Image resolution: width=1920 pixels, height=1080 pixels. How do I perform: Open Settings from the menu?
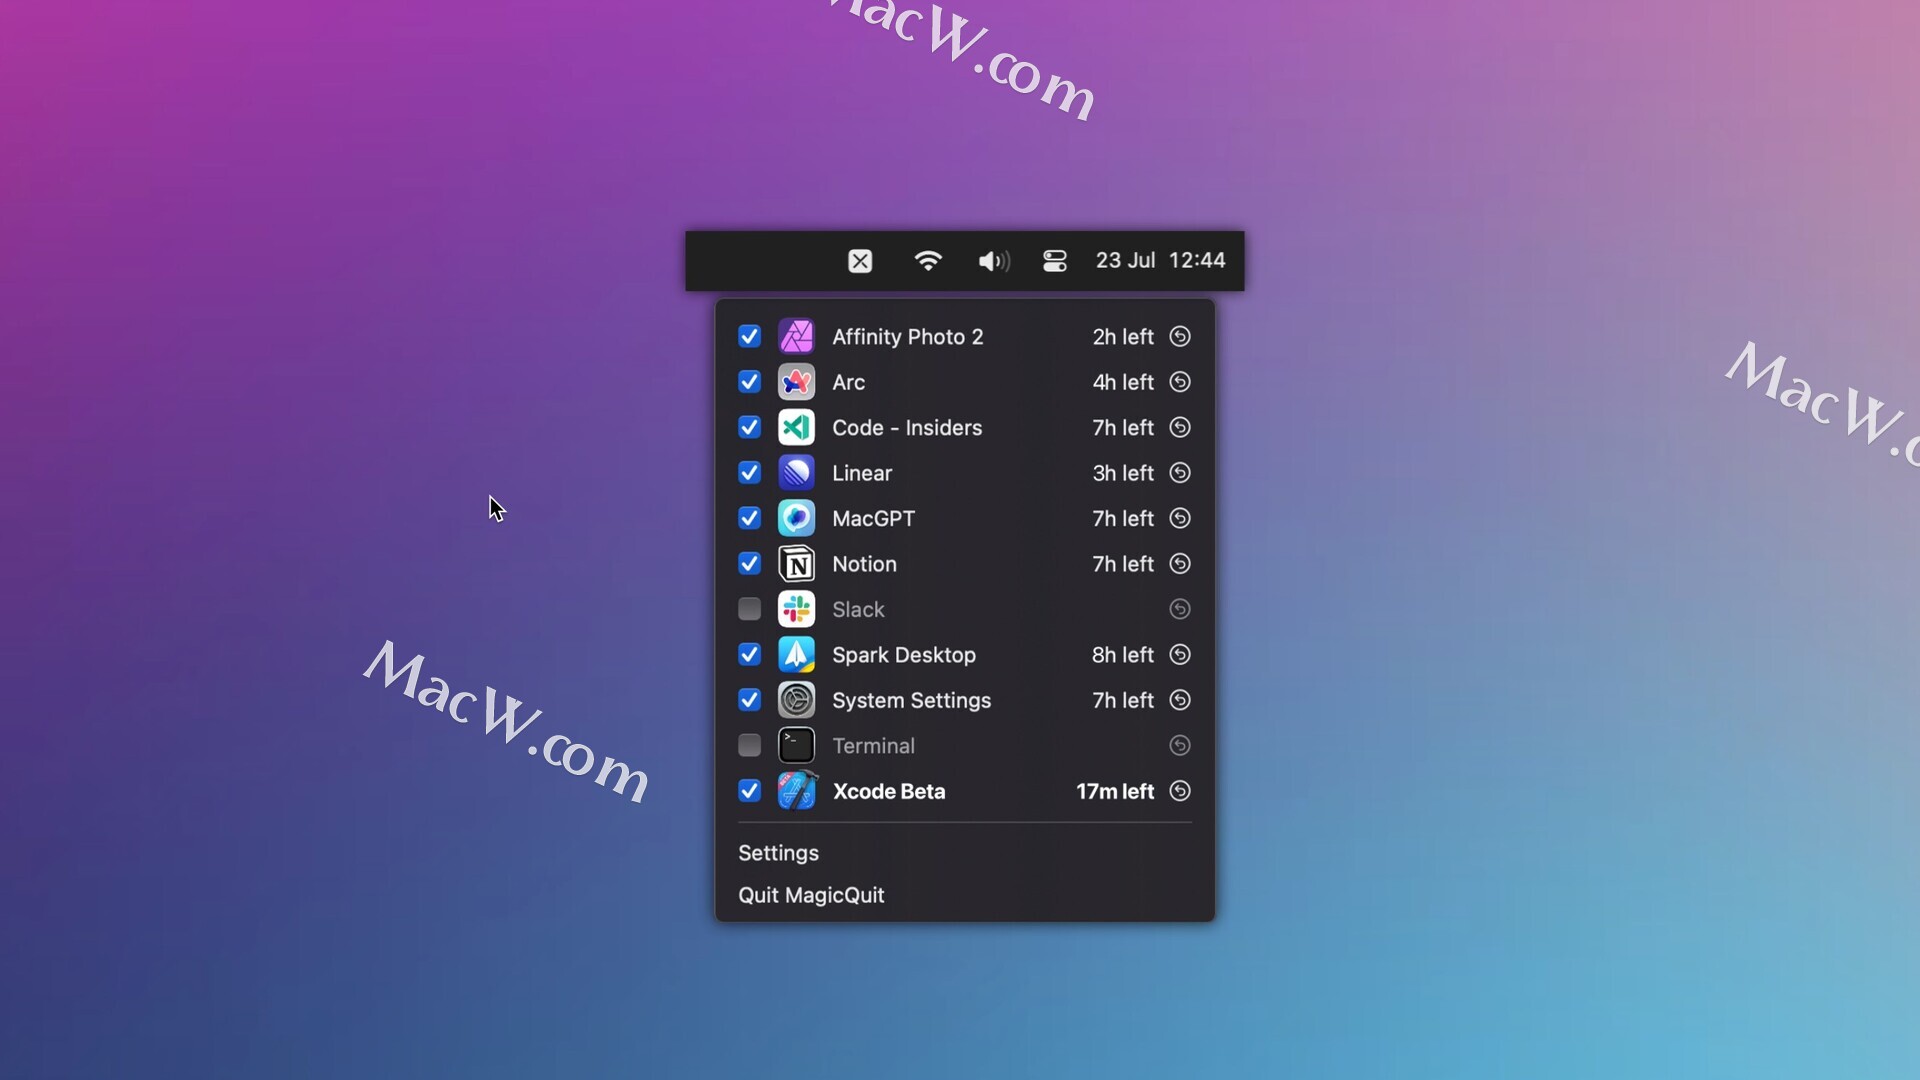778,853
